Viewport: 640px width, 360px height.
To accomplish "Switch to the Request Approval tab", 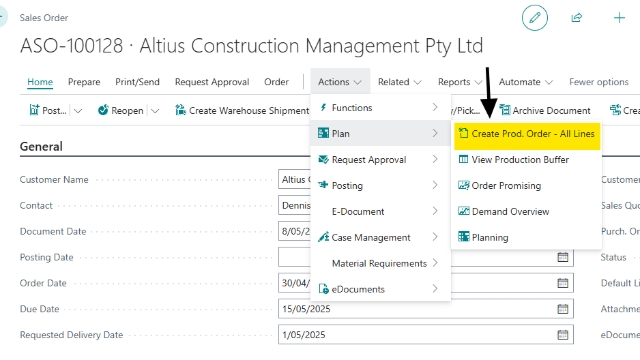I will [212, 82].
